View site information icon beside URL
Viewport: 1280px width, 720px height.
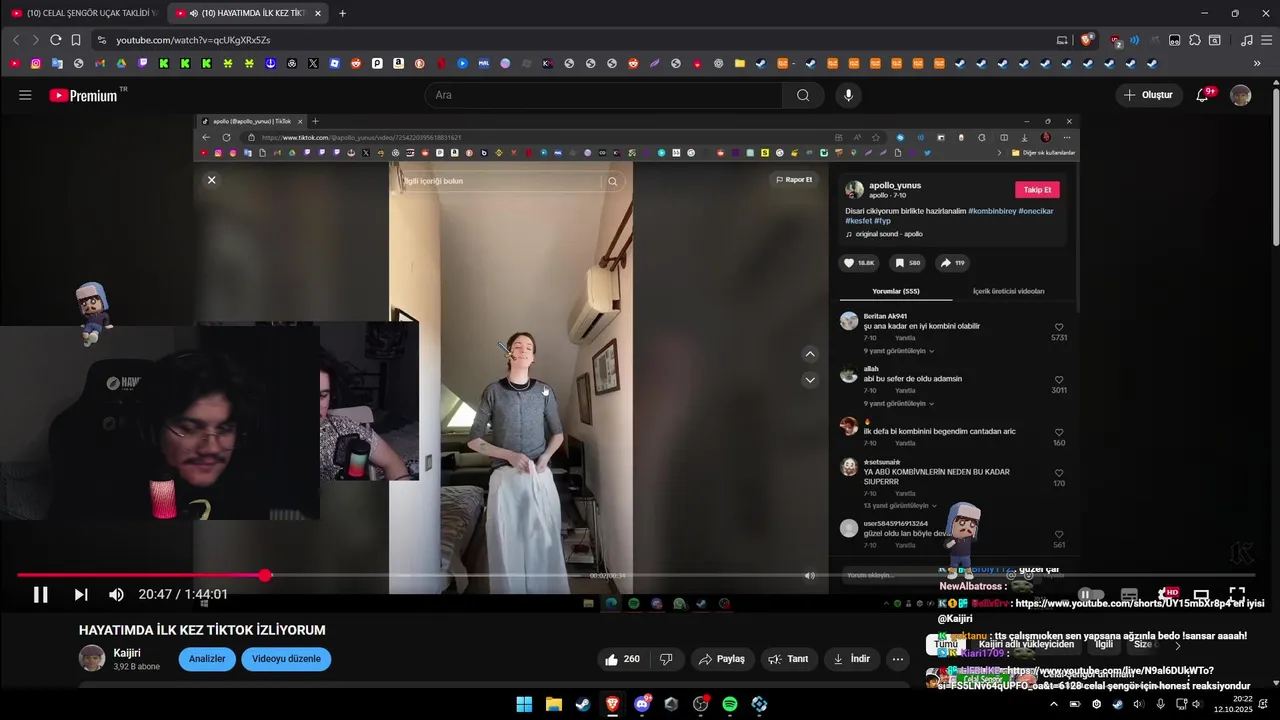(101, 40)
